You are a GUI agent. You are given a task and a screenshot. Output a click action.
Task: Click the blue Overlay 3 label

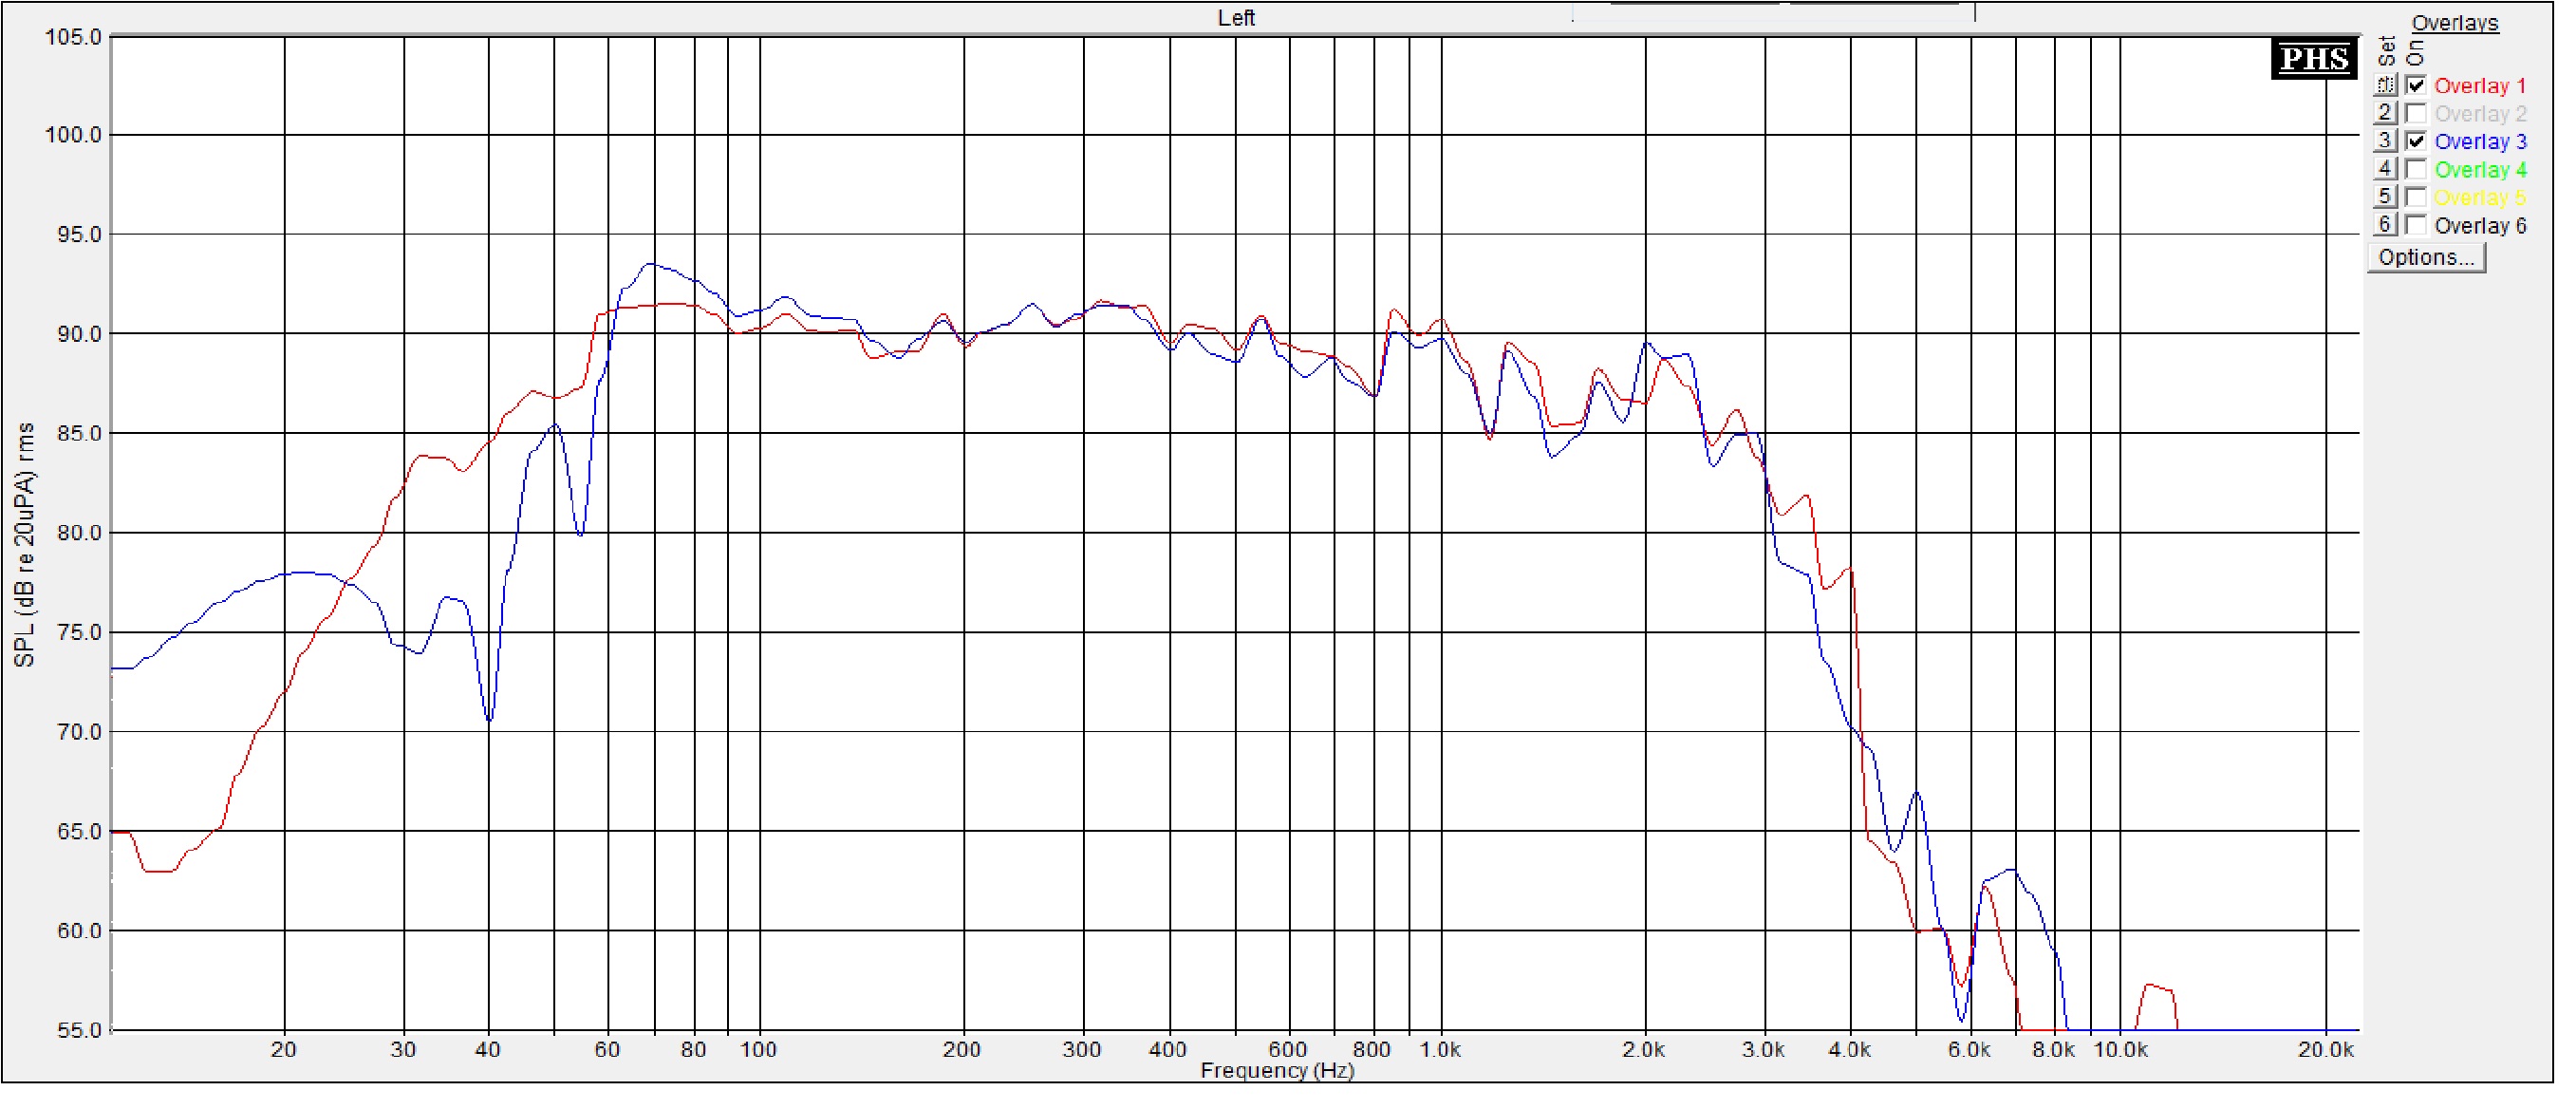point(2480,142)
